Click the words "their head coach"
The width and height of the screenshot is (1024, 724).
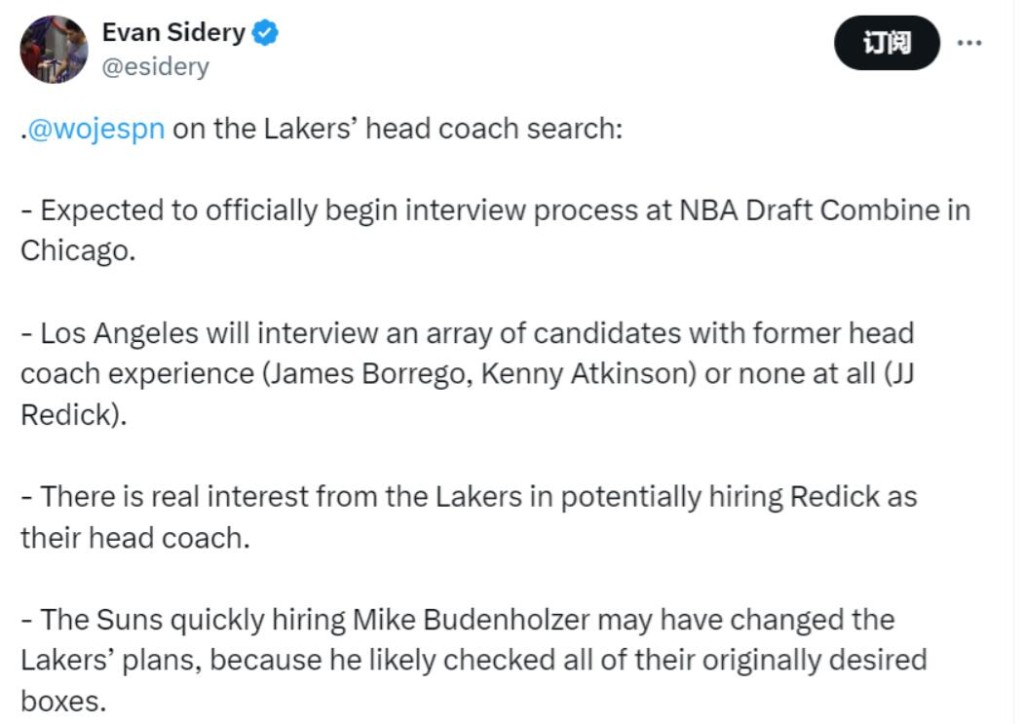pyautogui.click(x=132, y=537)
